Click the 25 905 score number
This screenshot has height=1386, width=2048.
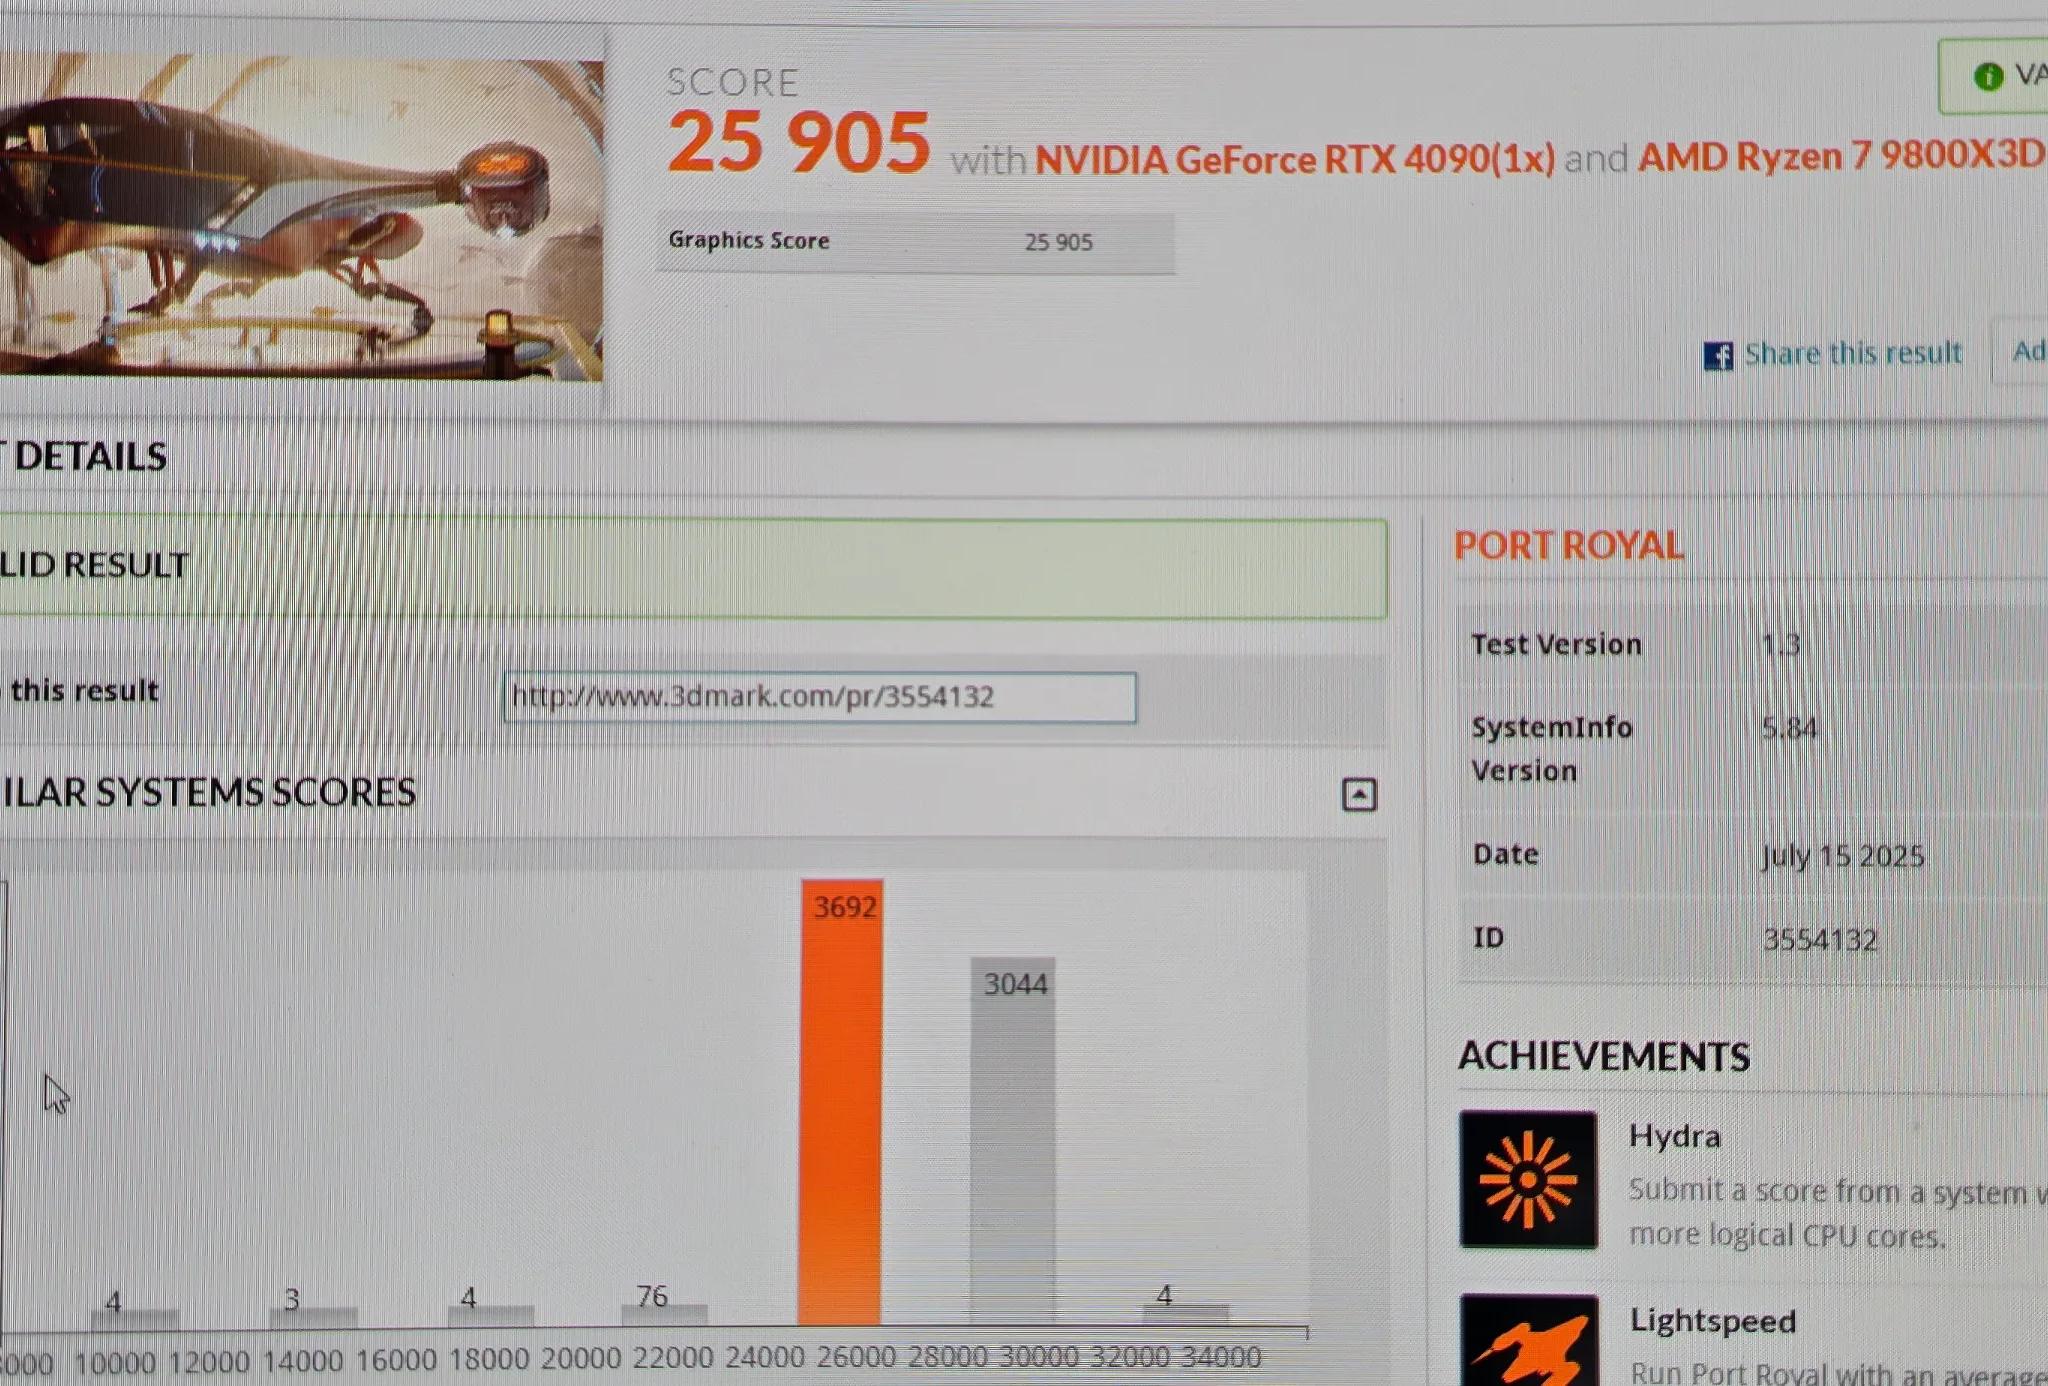point(798,143)
